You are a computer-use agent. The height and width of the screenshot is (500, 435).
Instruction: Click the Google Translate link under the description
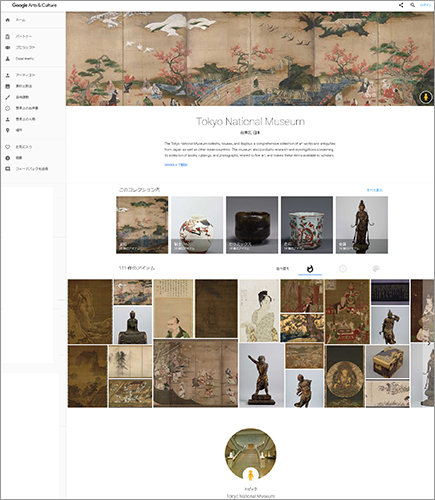(176, 165)
